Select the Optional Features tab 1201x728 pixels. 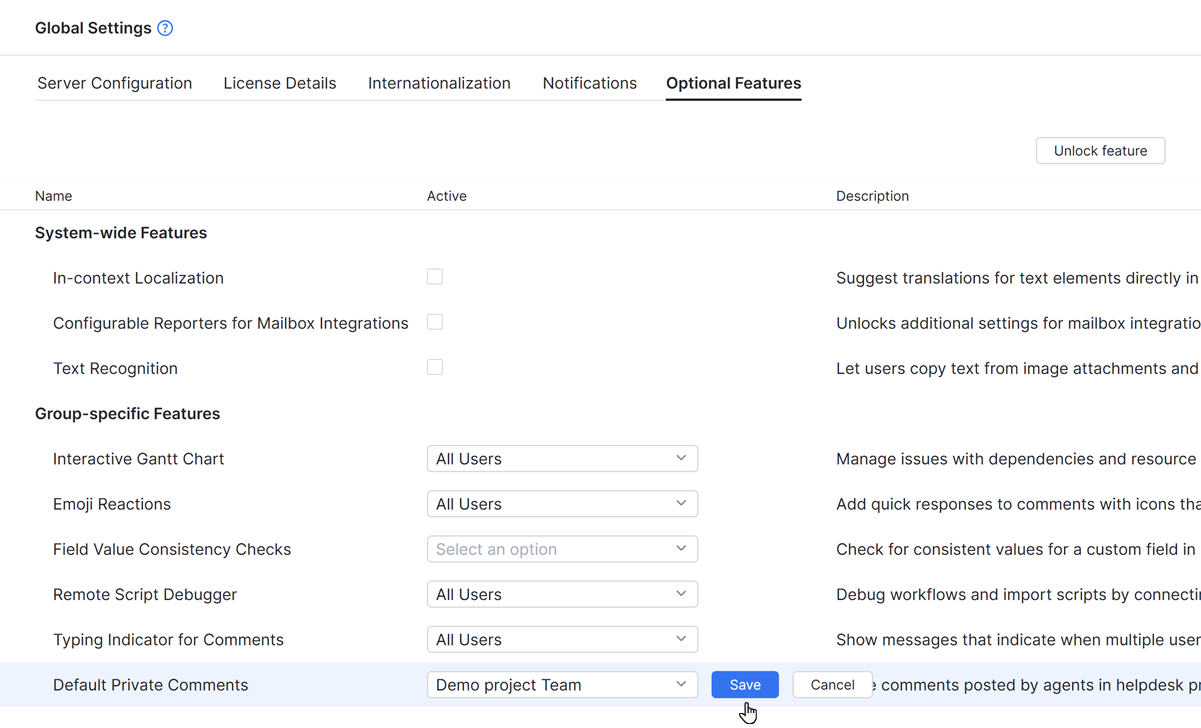coord(733,83)
